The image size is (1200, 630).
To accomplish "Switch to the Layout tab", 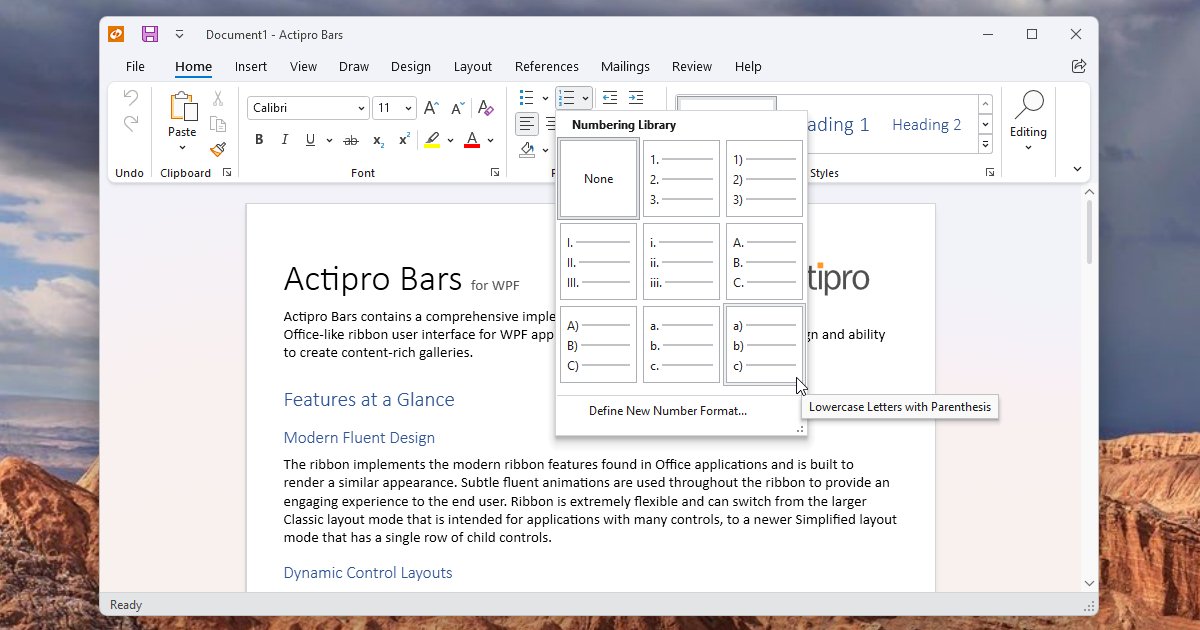I will coord(473,66).
